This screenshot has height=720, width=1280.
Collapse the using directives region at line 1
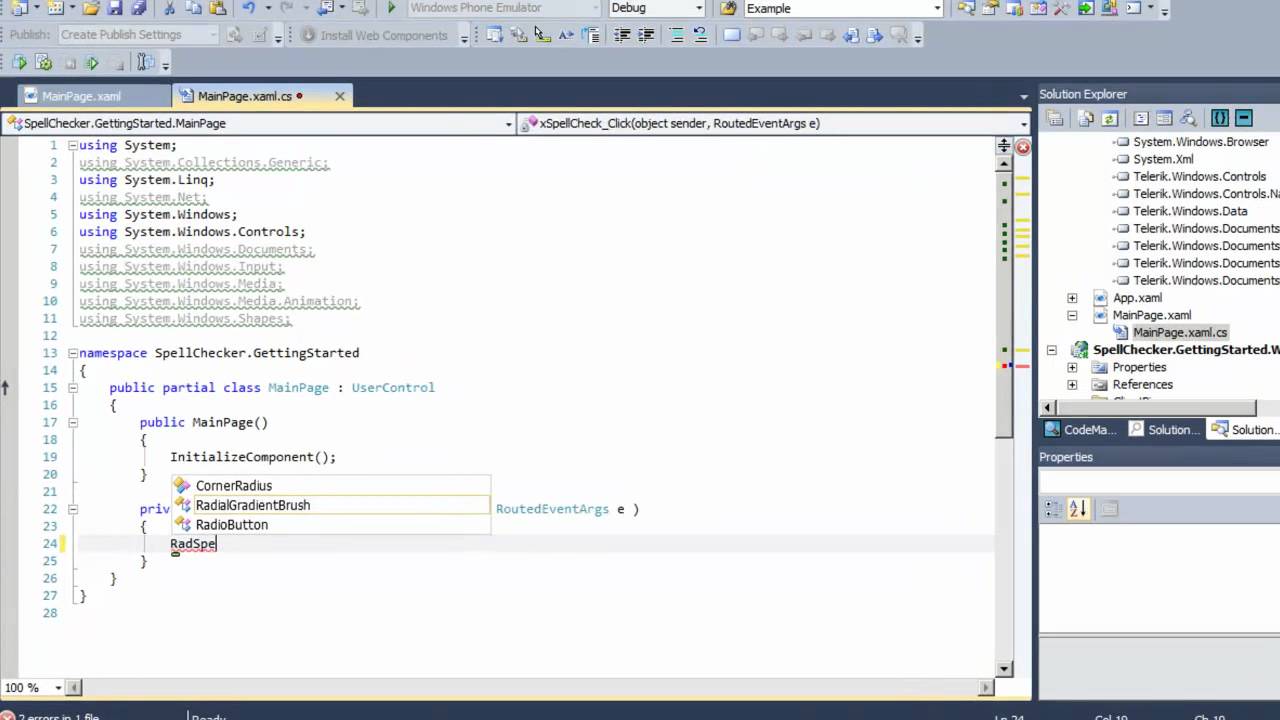coord(72,146)
